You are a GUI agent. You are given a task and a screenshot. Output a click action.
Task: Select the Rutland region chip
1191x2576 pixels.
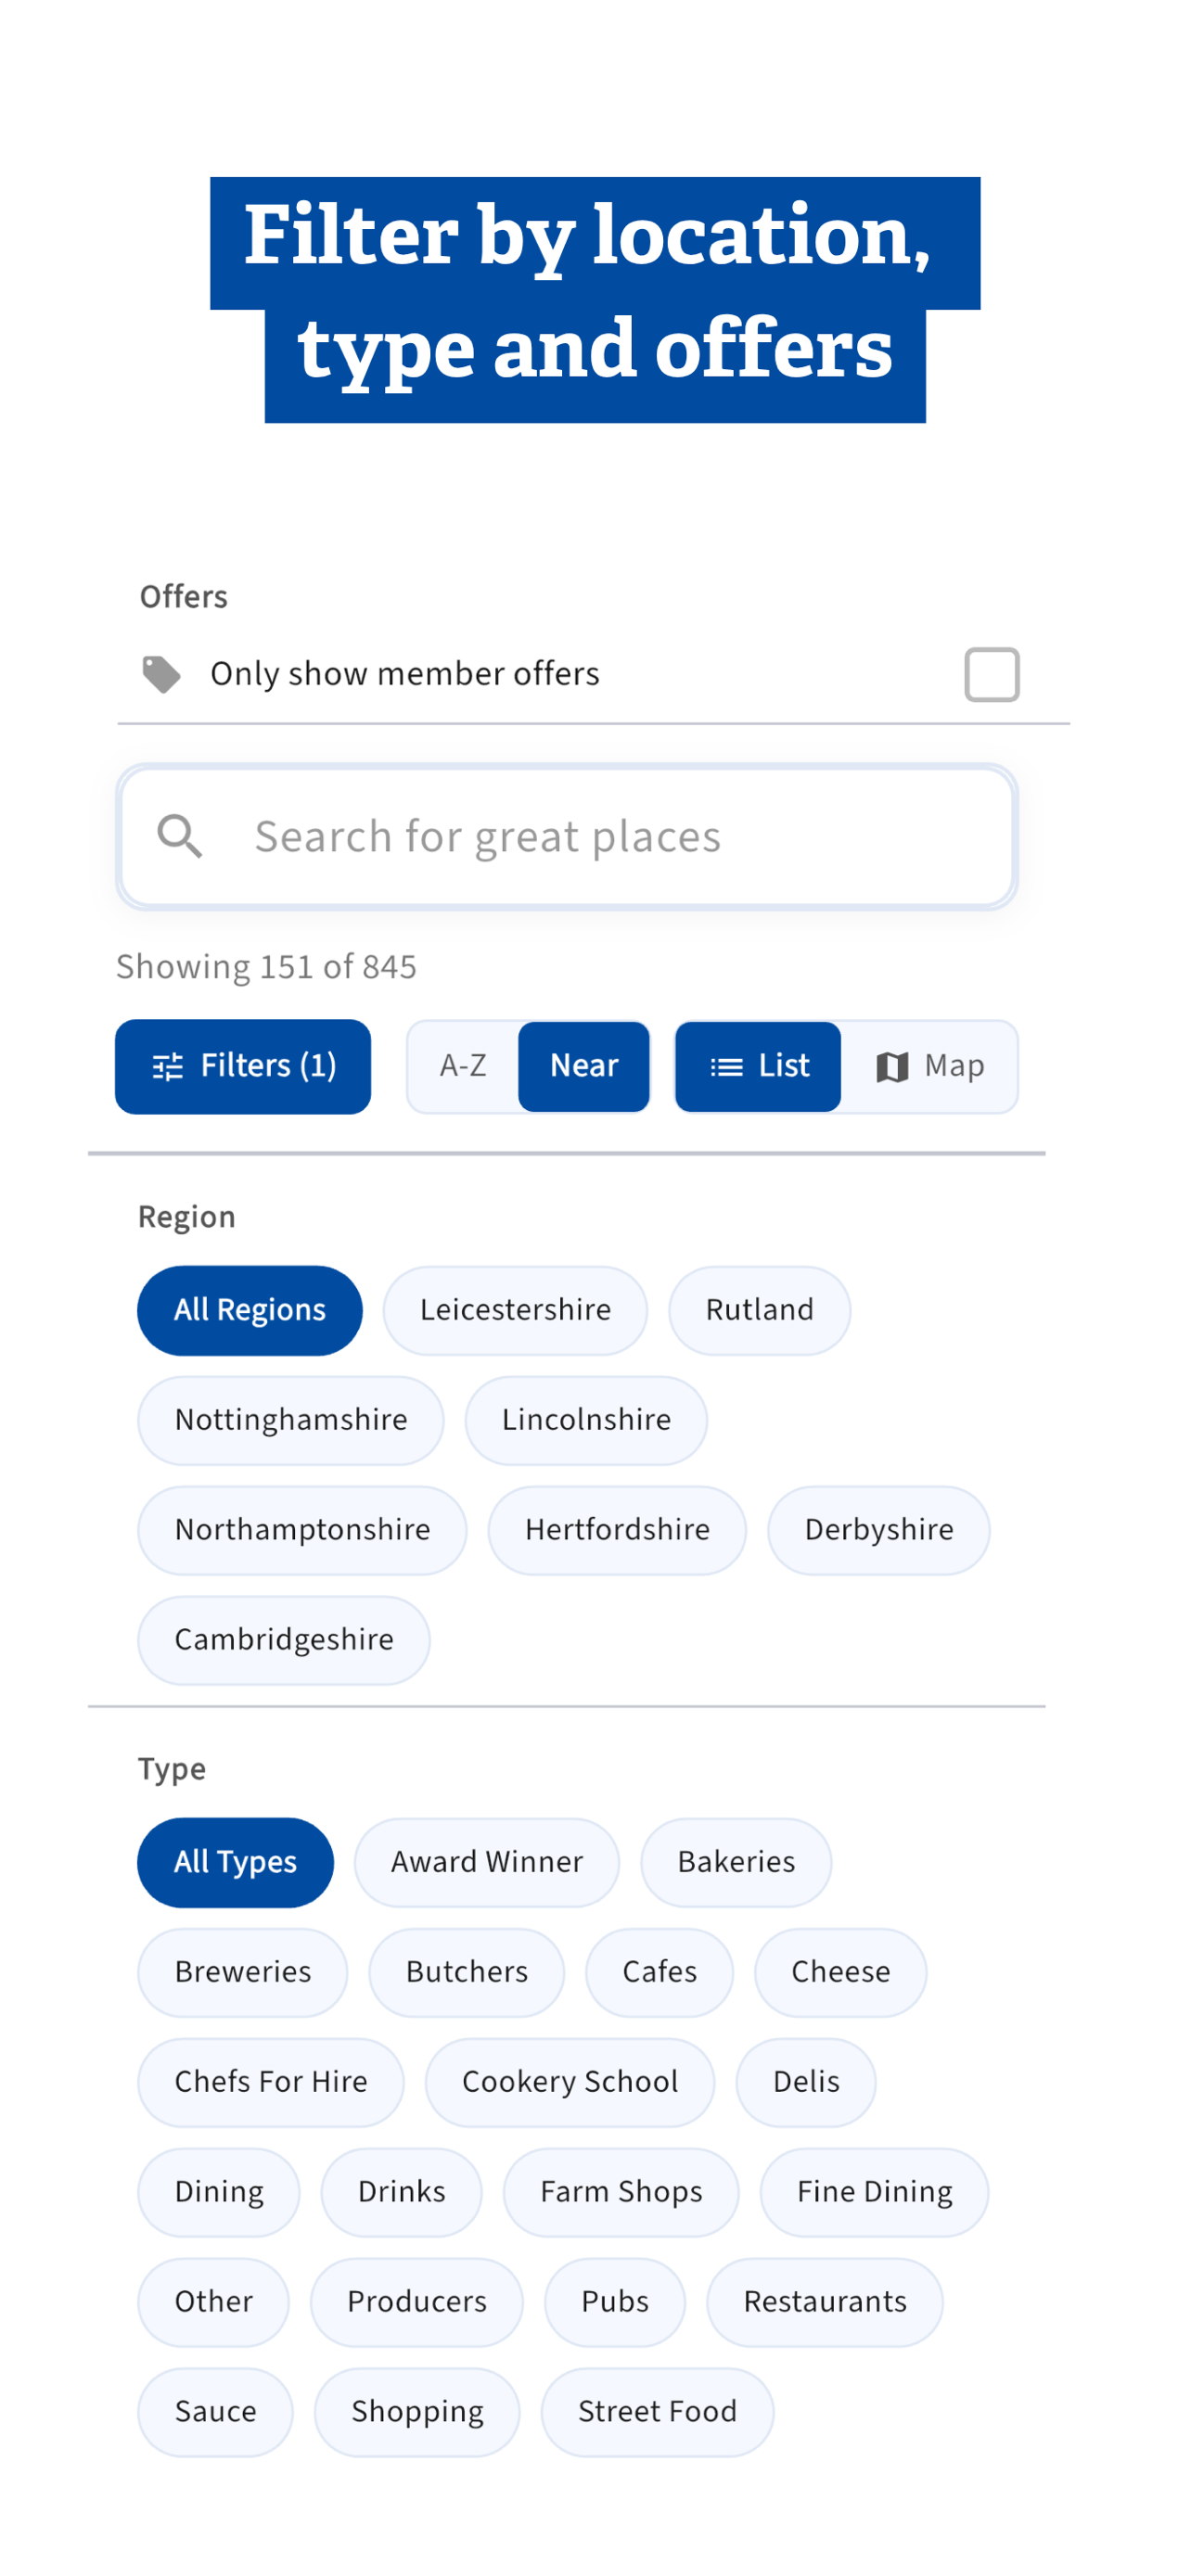coord(759,1310)
